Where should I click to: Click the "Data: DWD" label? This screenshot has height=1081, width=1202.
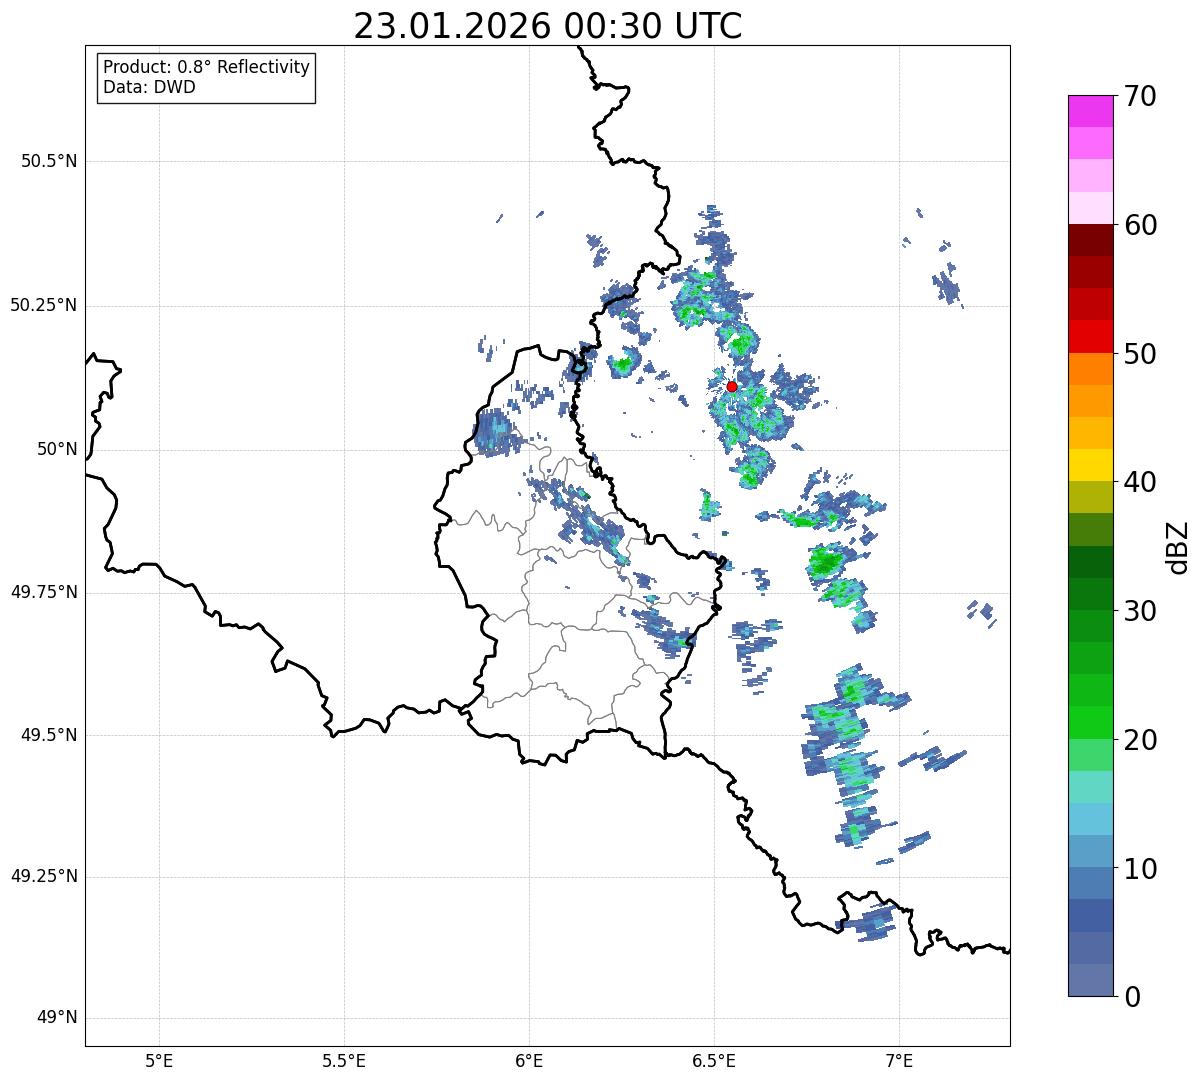point(150,87)
